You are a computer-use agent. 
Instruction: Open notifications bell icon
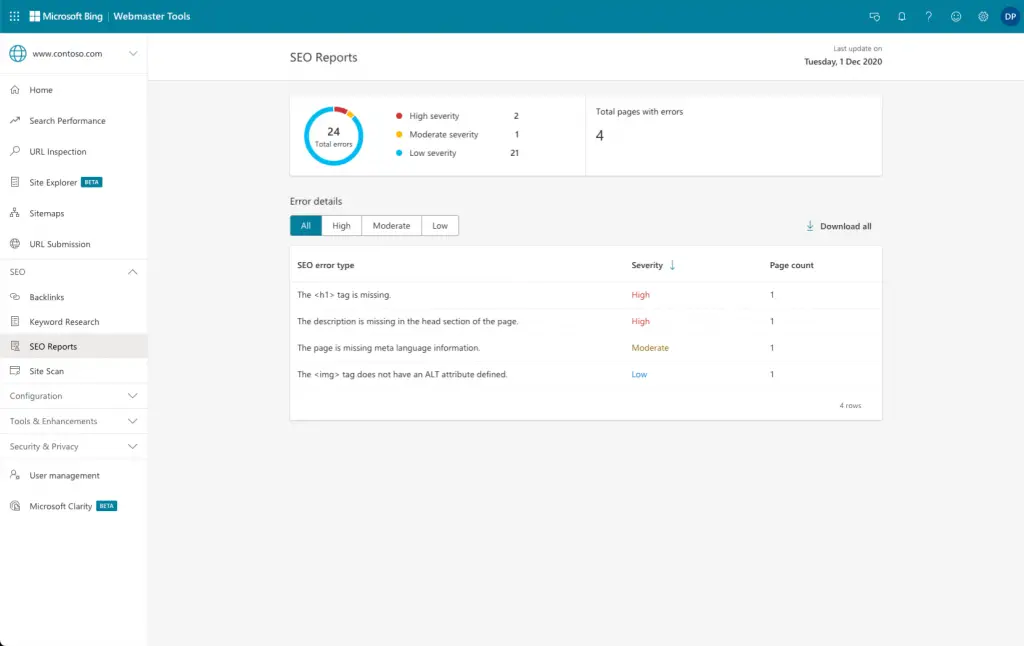click(x=902, y=16)
